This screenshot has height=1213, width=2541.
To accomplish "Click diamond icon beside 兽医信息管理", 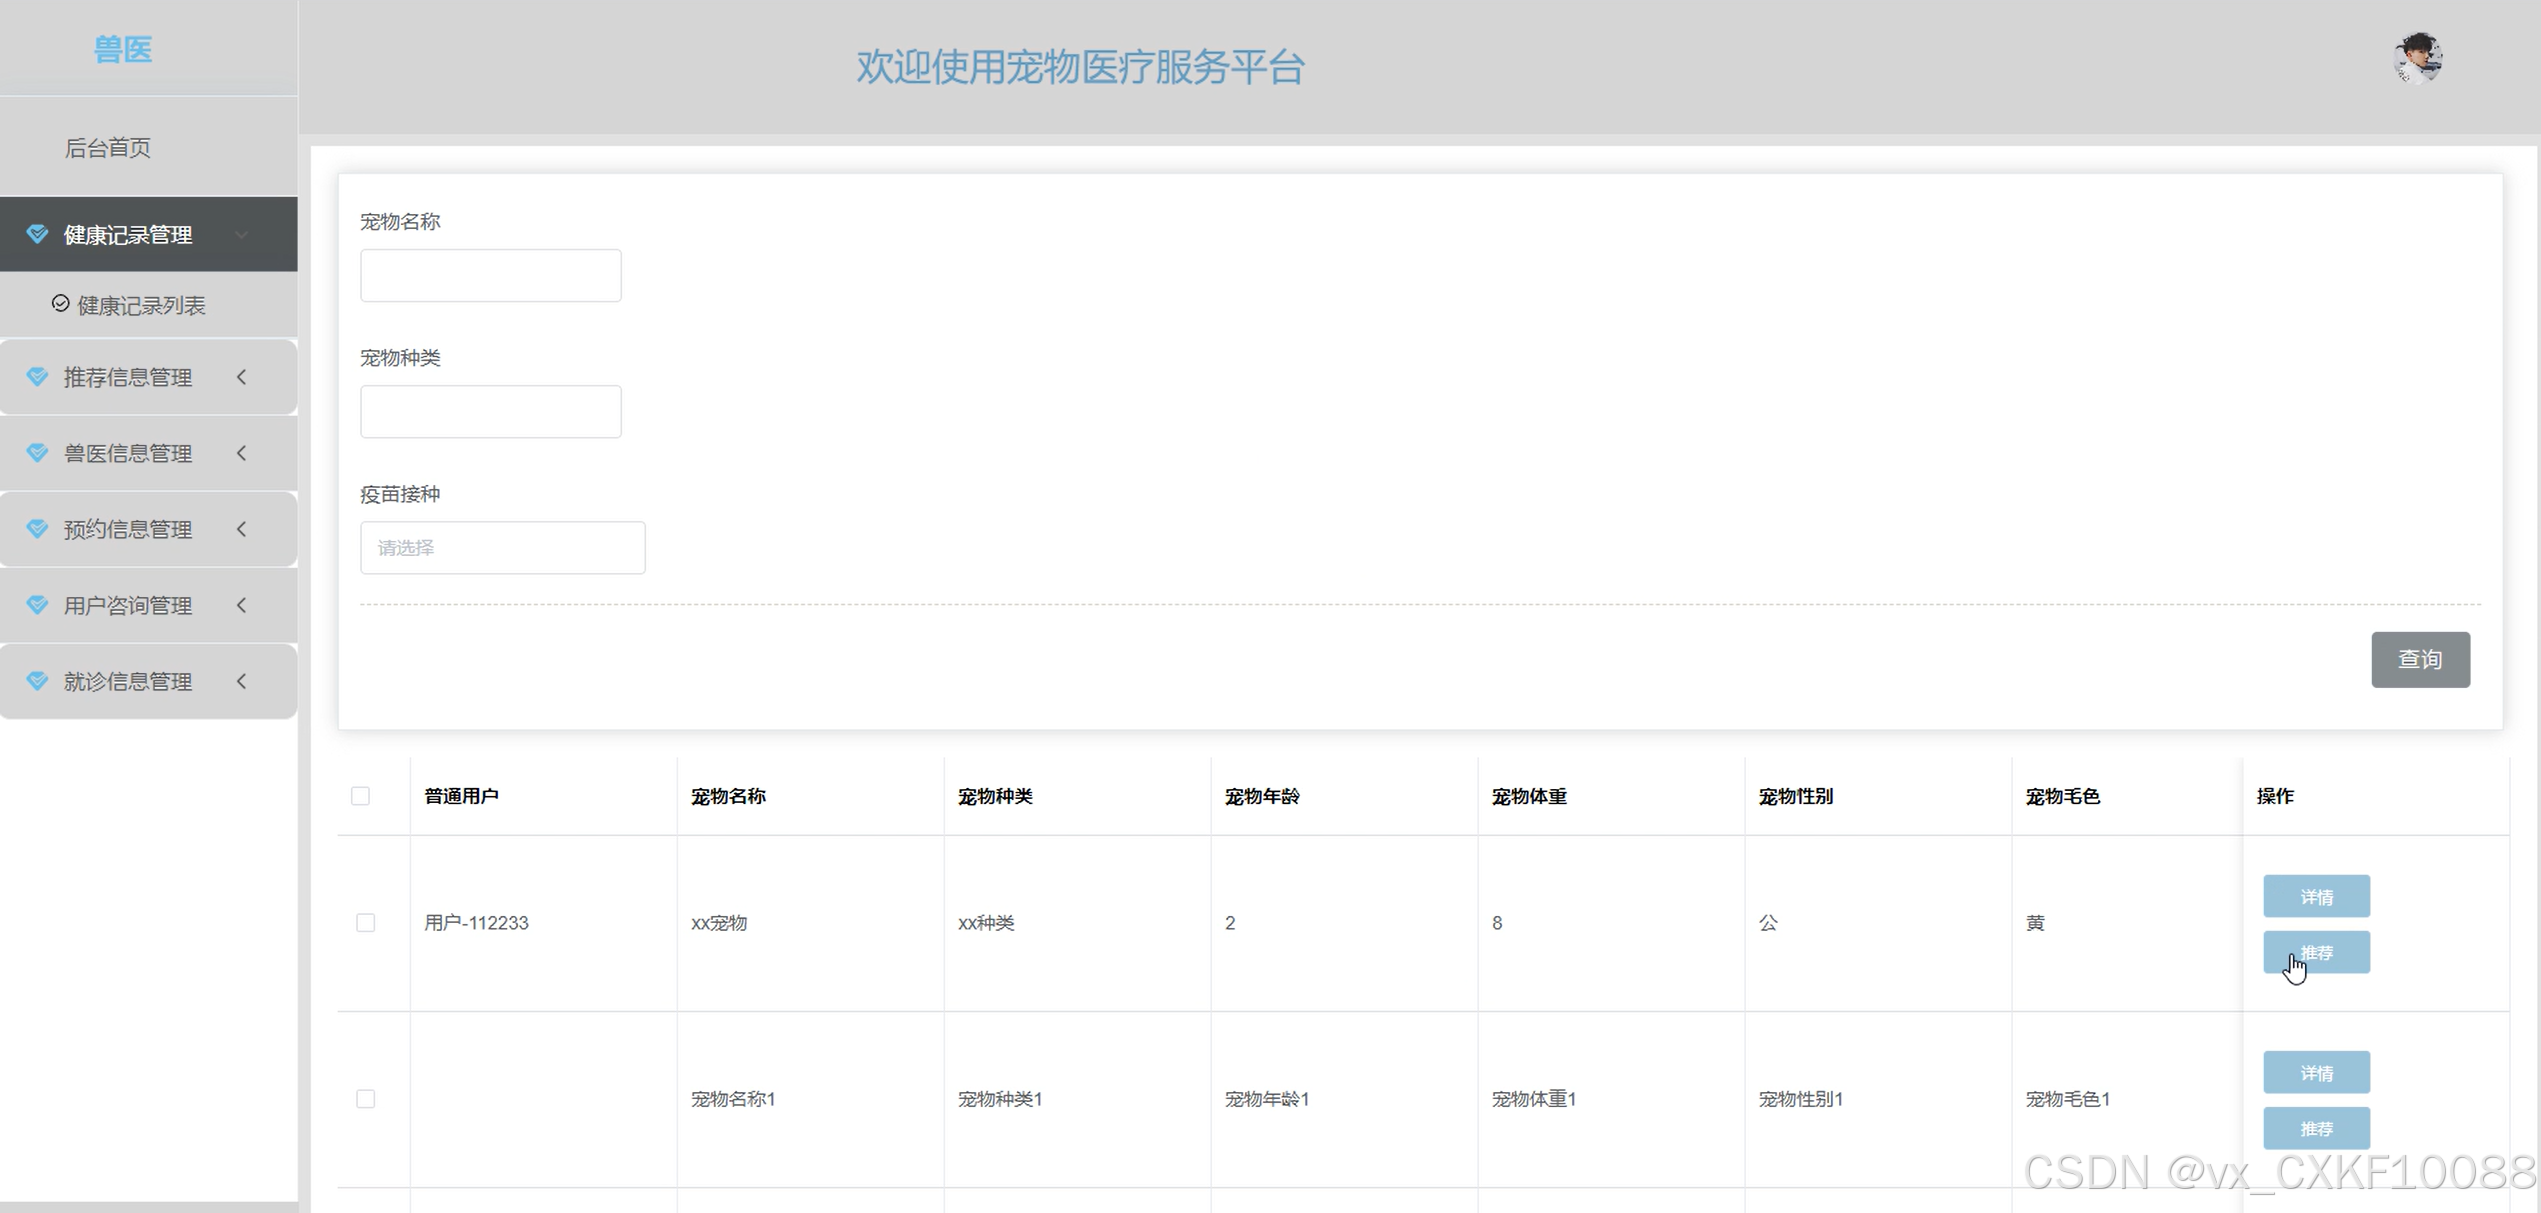I will tap(37, 453).
